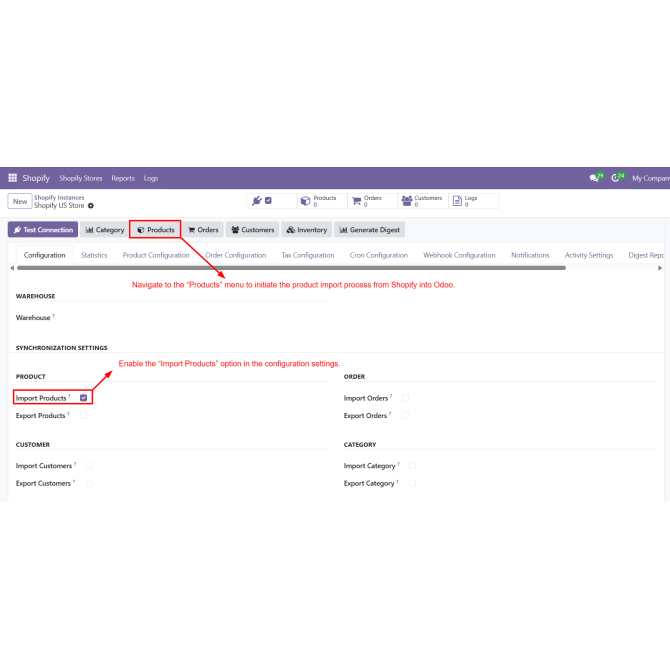Click the Export Category help mark
Image resolution: width=670 pixels, height=670 pixels.
397,482
